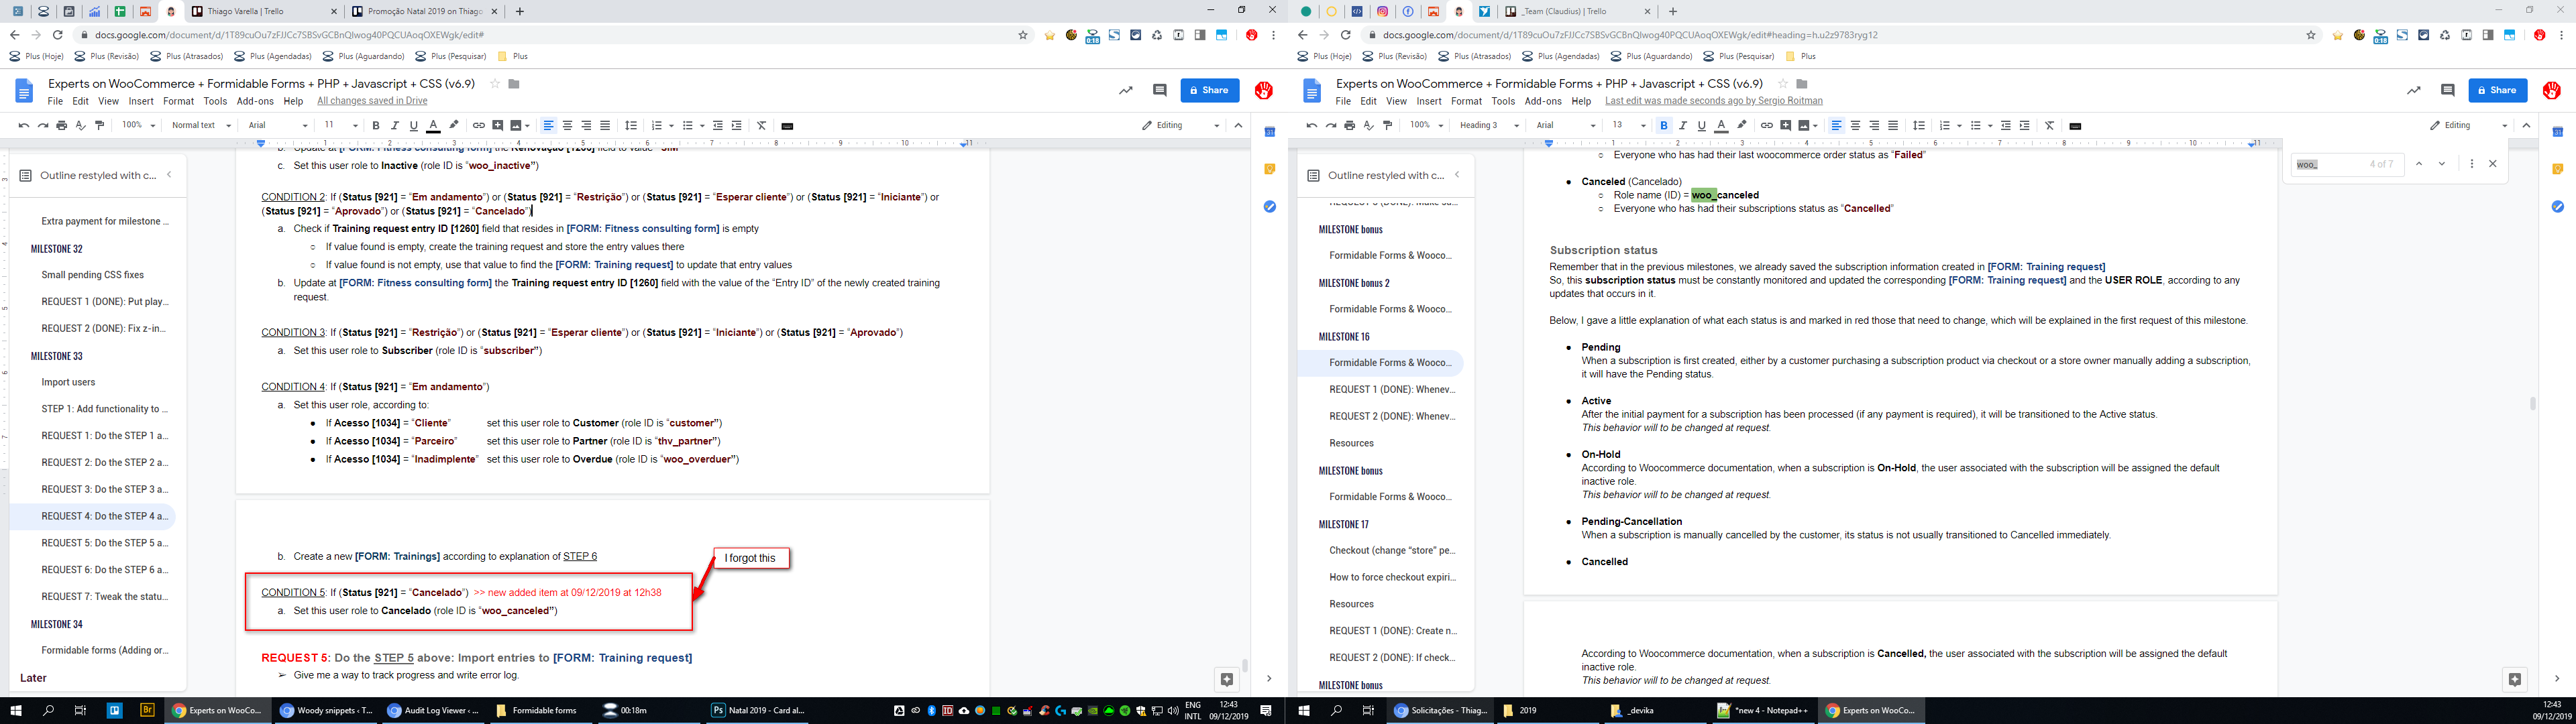The height and width of the screenshot is (724, 2576).
Task: Open the Photoshop Natal 2019 taskbar item
Action: [757, 711]
